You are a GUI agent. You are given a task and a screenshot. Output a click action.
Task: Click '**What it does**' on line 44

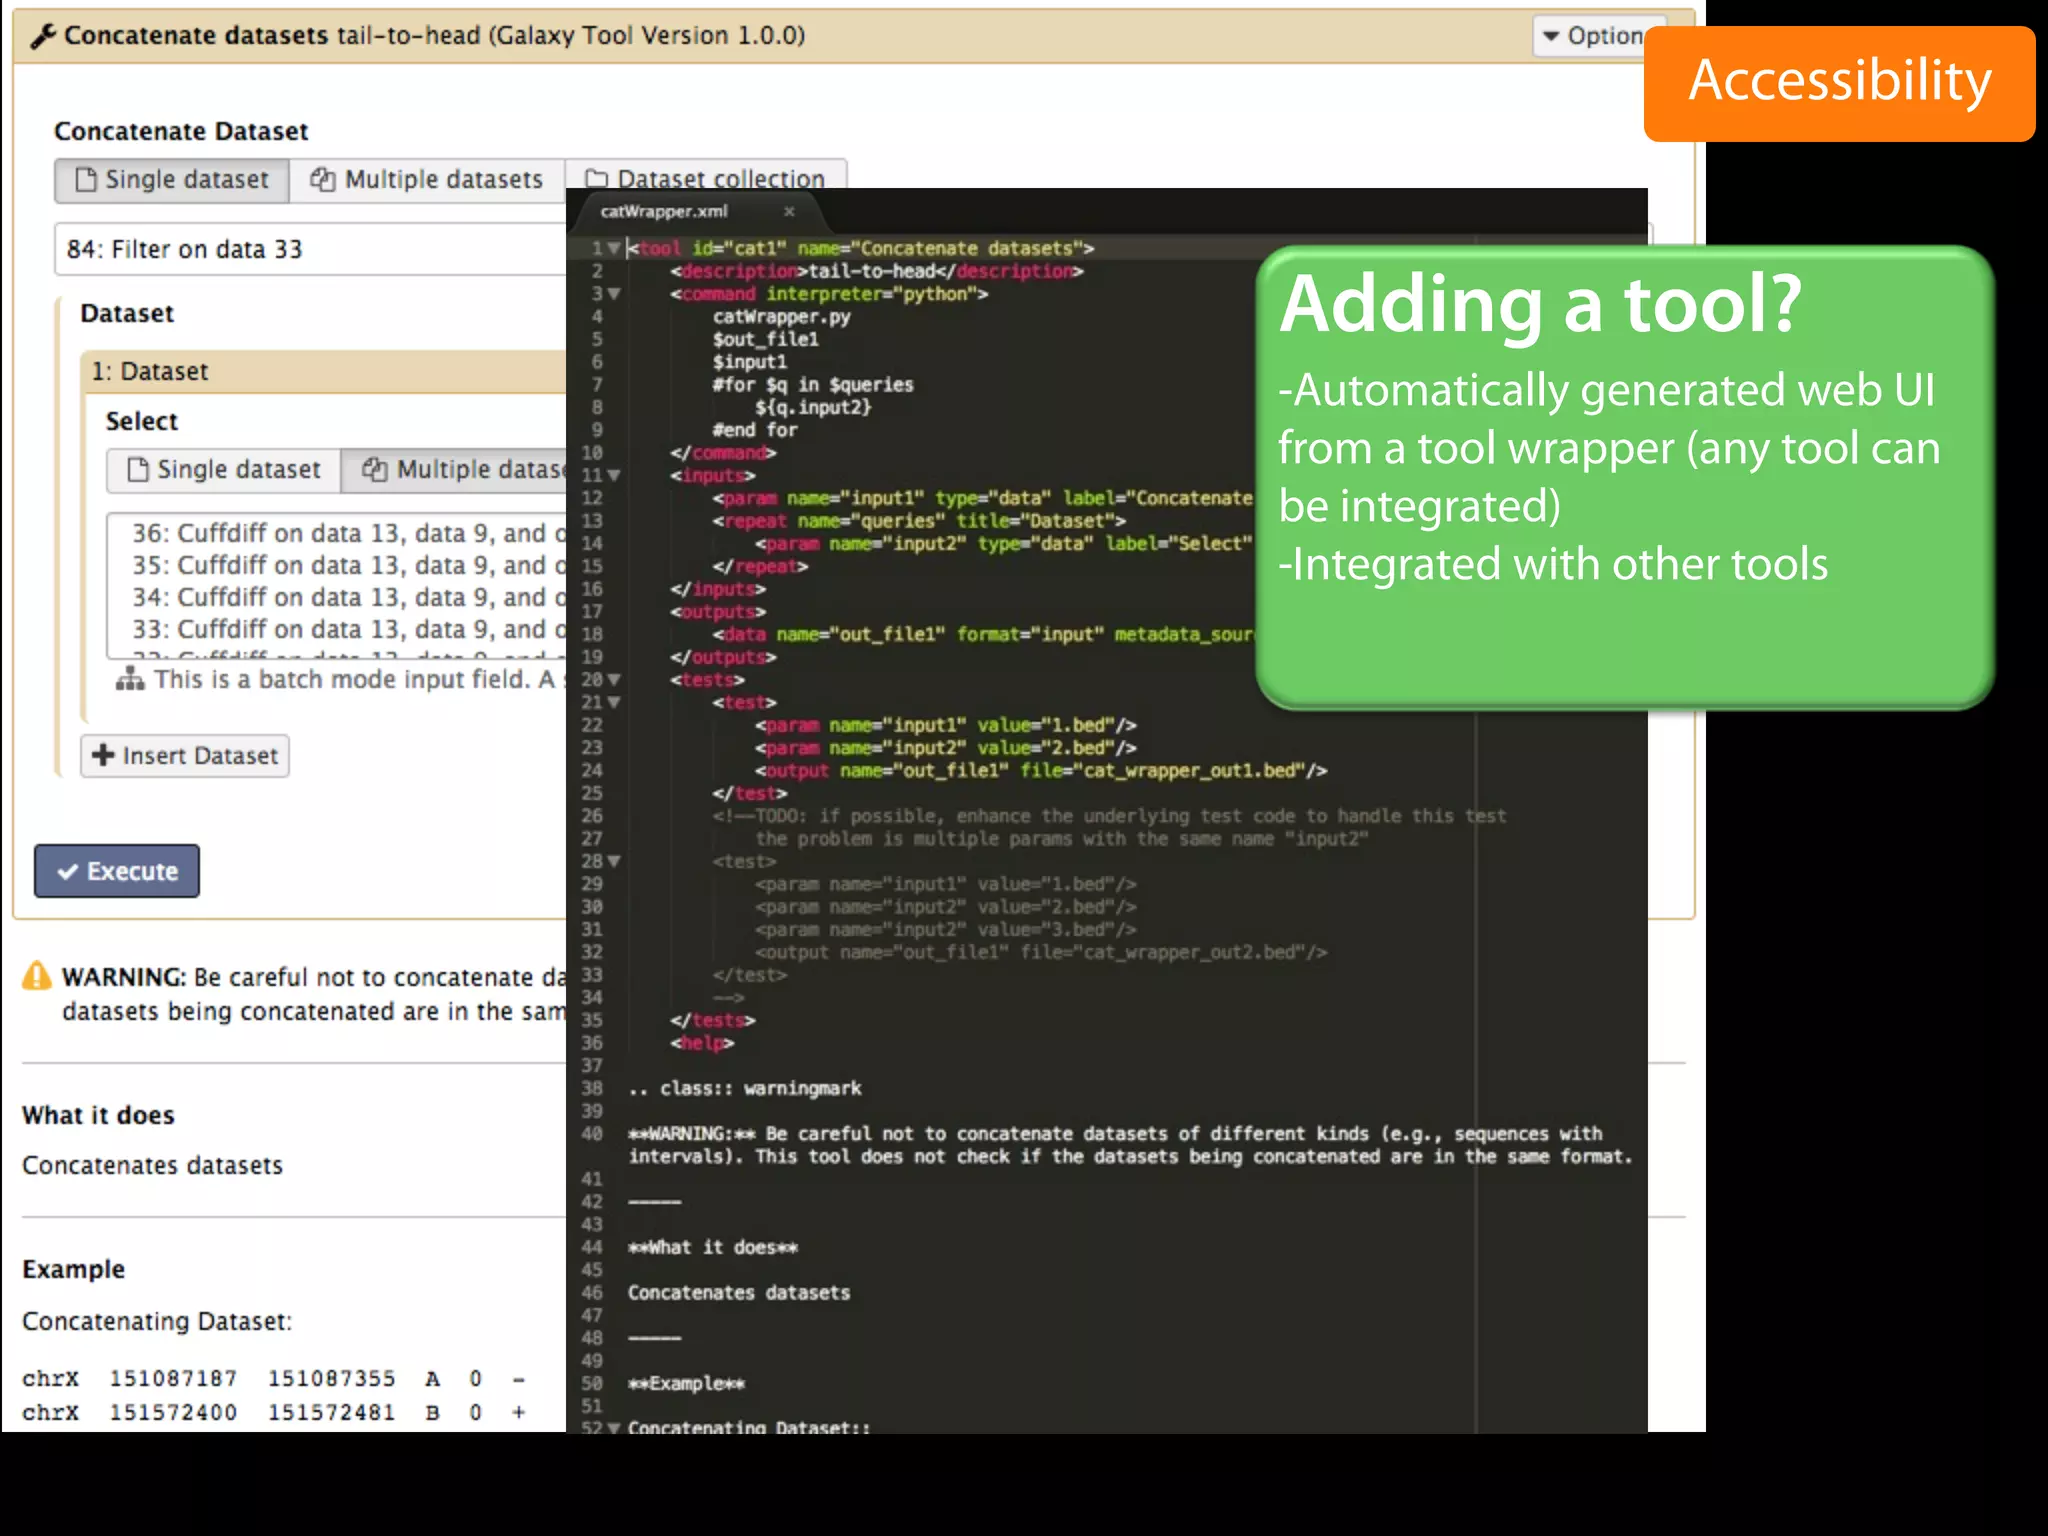(x=713, y=1248)
